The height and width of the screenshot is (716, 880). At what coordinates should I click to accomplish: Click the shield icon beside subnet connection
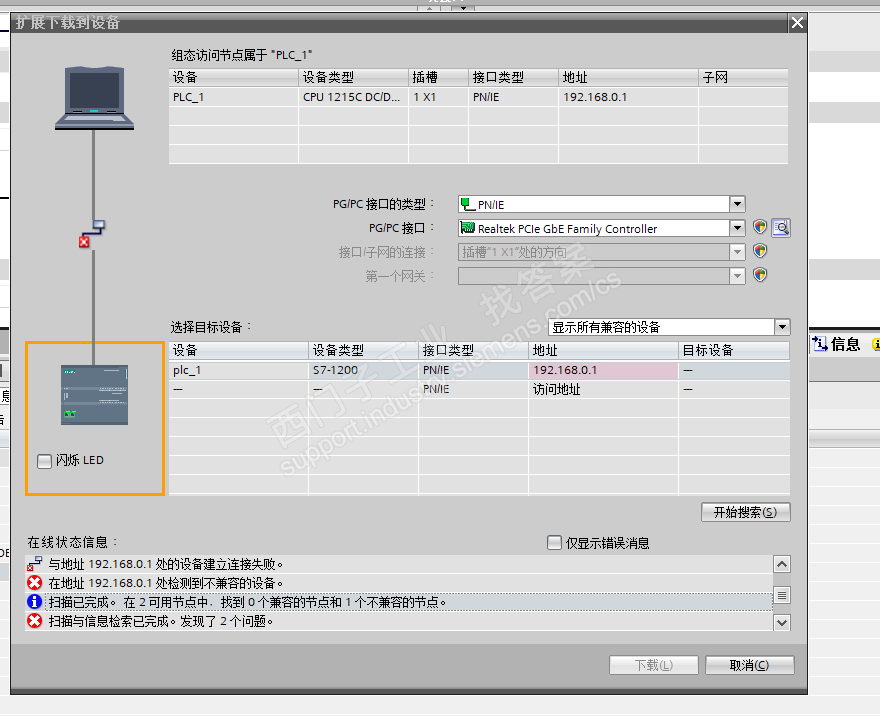pos(760,251)
